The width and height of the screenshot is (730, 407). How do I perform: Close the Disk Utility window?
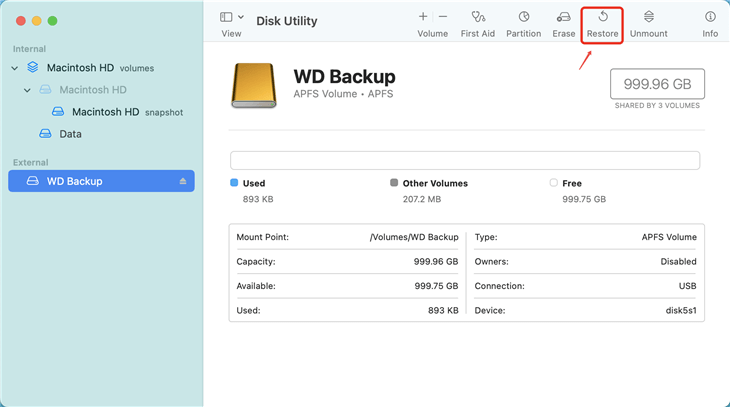point(20,20)
